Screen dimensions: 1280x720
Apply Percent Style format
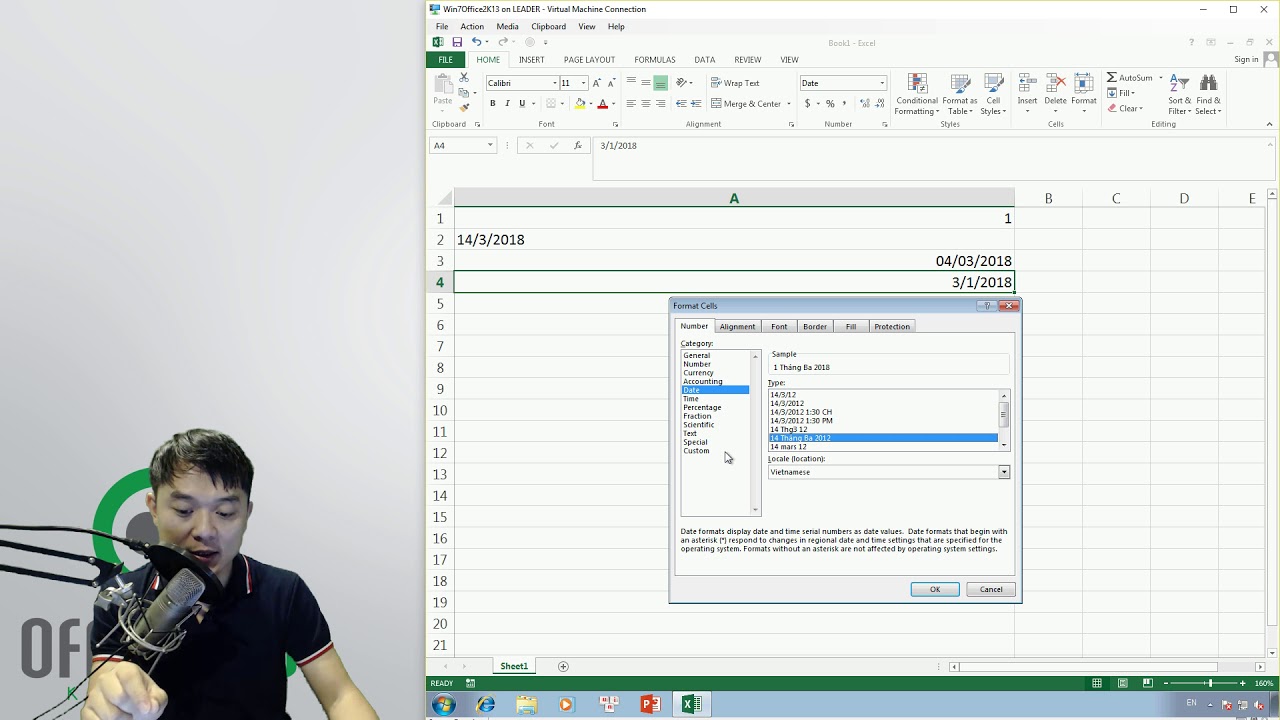pos(829,103)
